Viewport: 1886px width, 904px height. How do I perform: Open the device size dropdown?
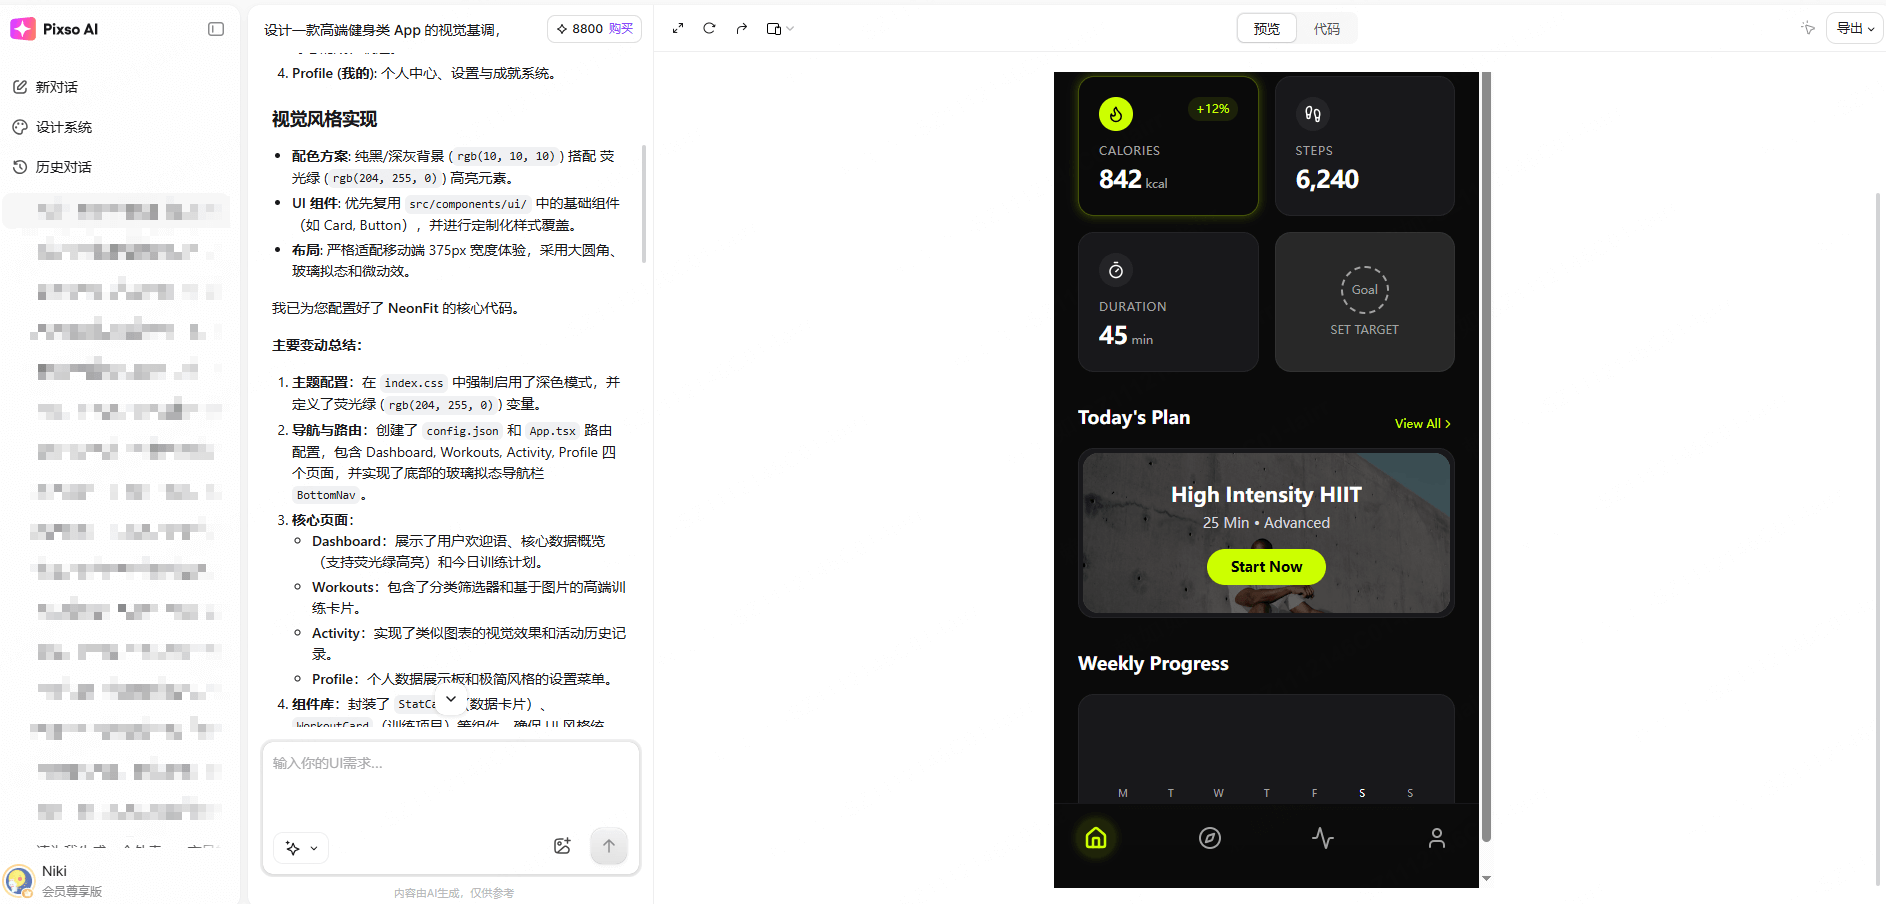[779, 29]
